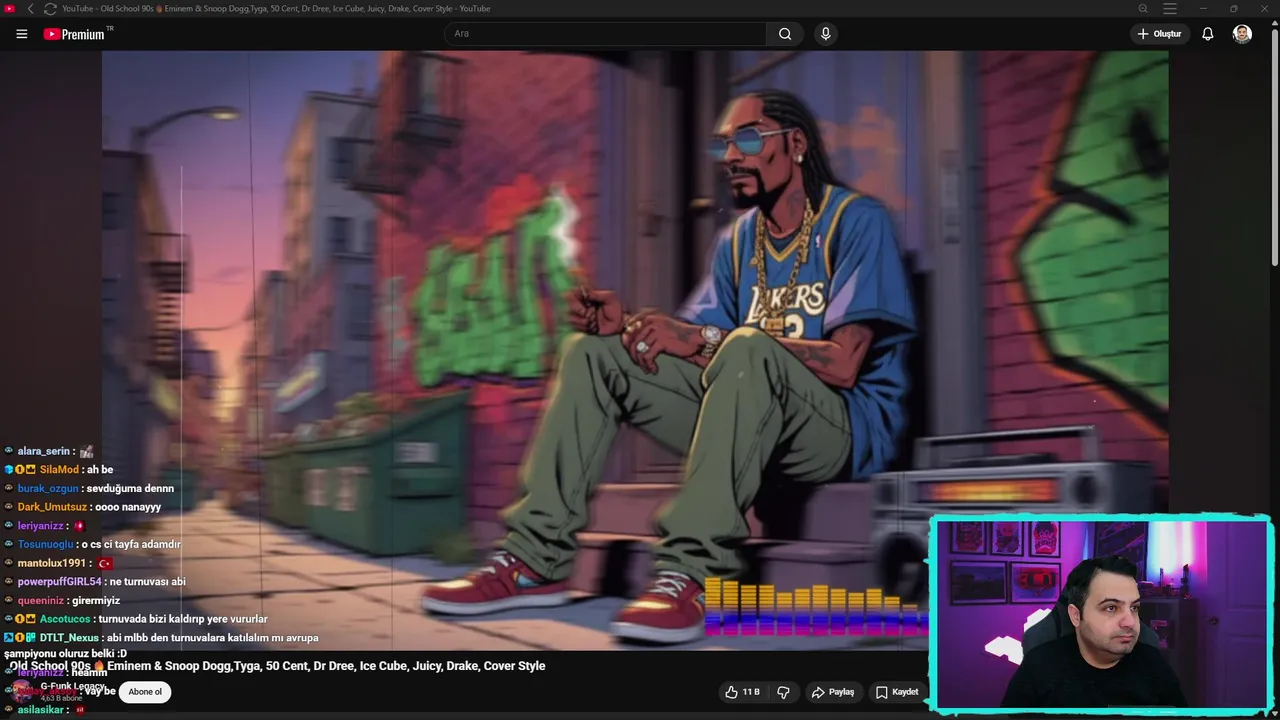
Task: Open the browser zoom magnifier icon
Action: pos(1143,9)
